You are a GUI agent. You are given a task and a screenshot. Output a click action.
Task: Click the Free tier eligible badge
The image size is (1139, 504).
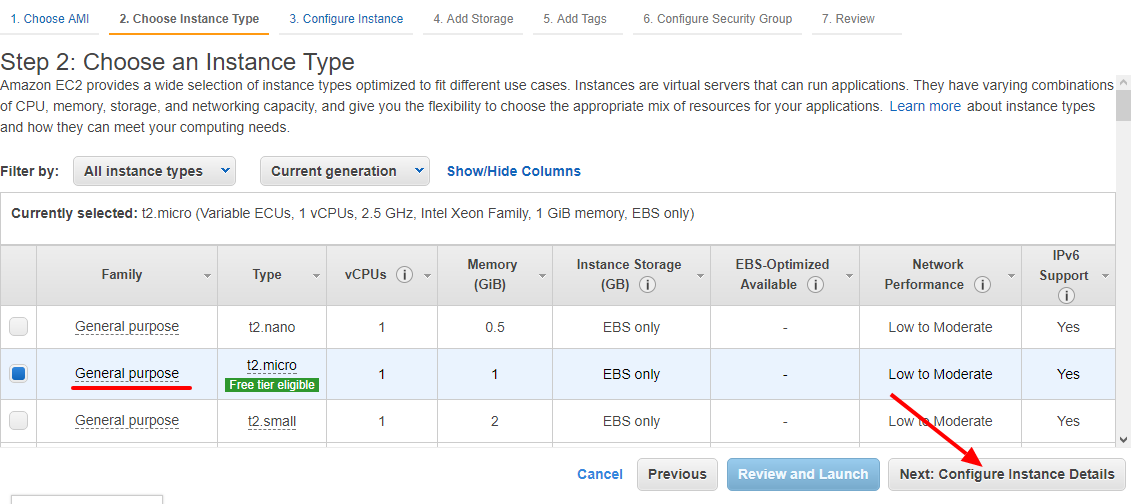pos(272,385)
